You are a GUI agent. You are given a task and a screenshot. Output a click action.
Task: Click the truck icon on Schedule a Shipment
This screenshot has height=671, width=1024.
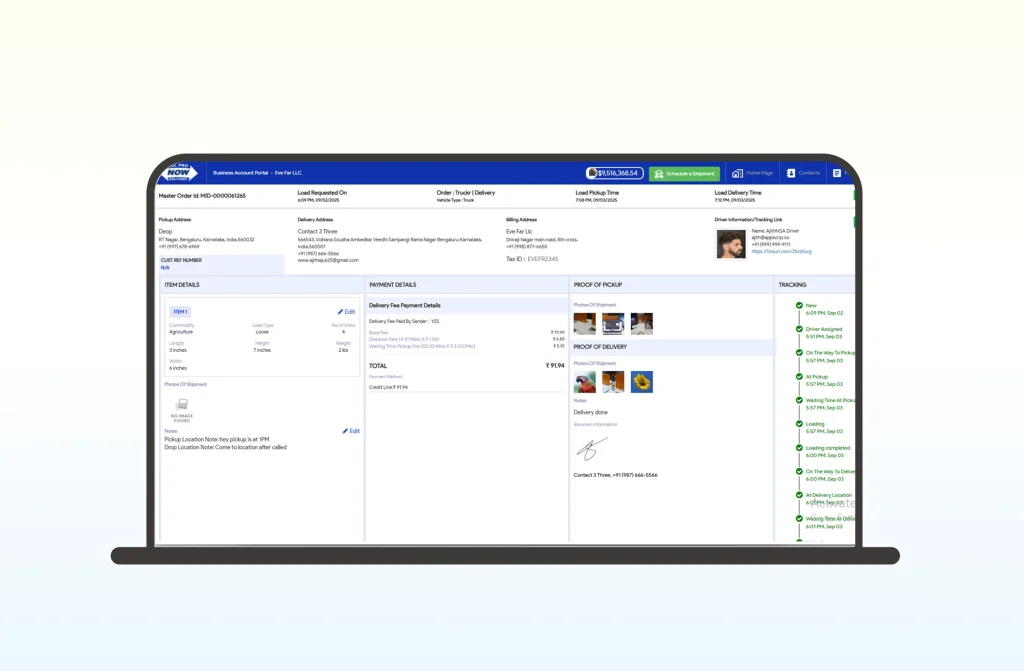(659, 174)
